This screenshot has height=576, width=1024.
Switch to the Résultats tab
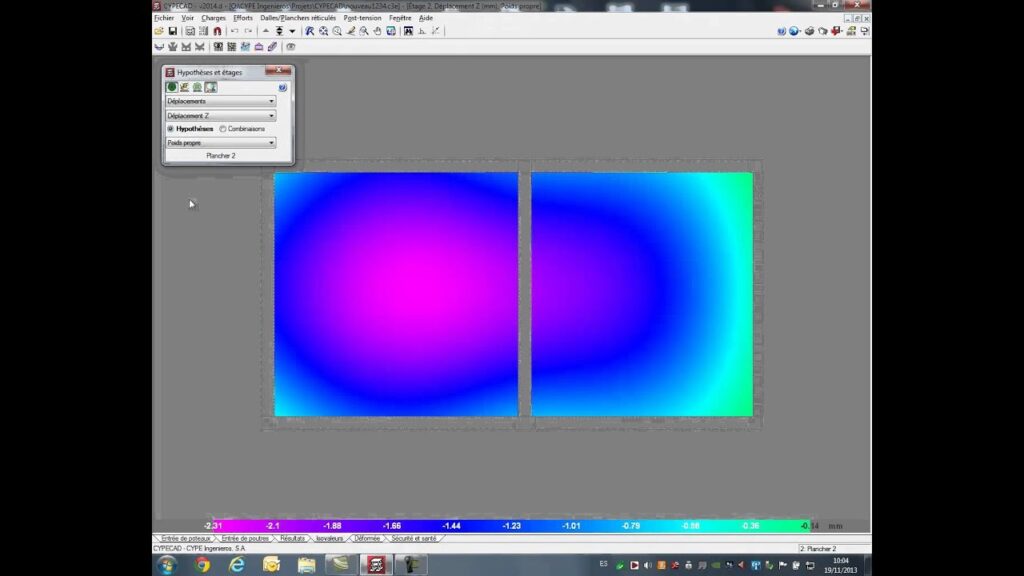point(293,538)
